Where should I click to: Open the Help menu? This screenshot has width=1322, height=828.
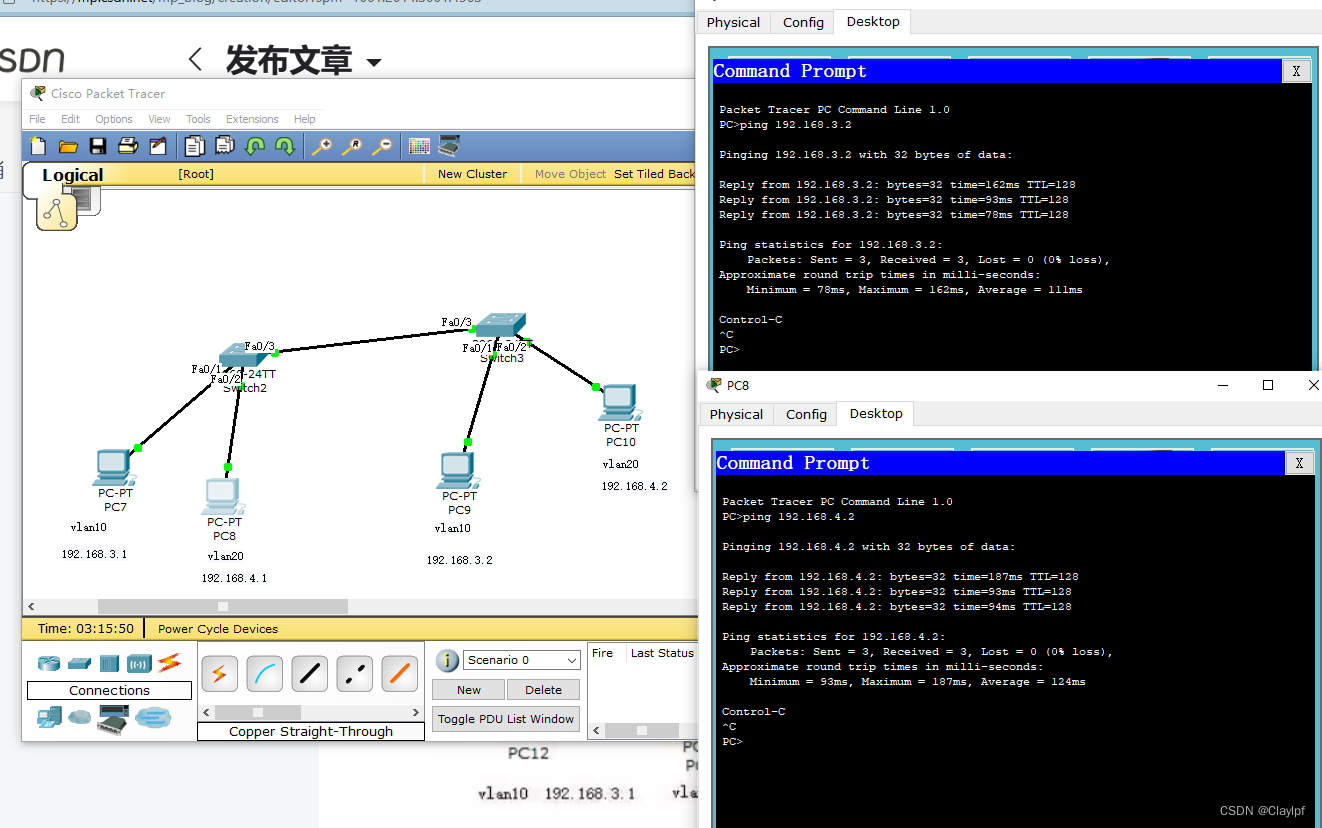pyautogui.click(x=305, y=119)
